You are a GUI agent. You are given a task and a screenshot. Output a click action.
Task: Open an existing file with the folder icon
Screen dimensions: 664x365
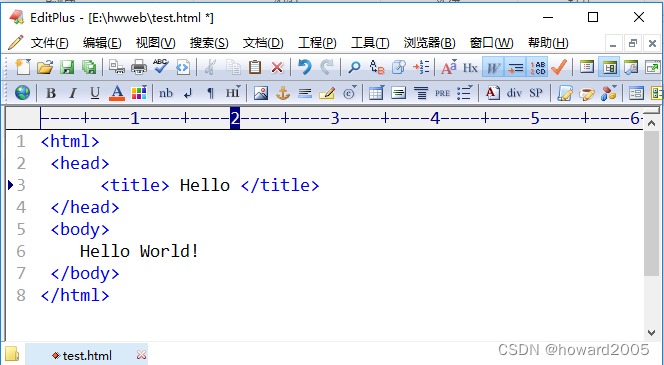[45, 67]
